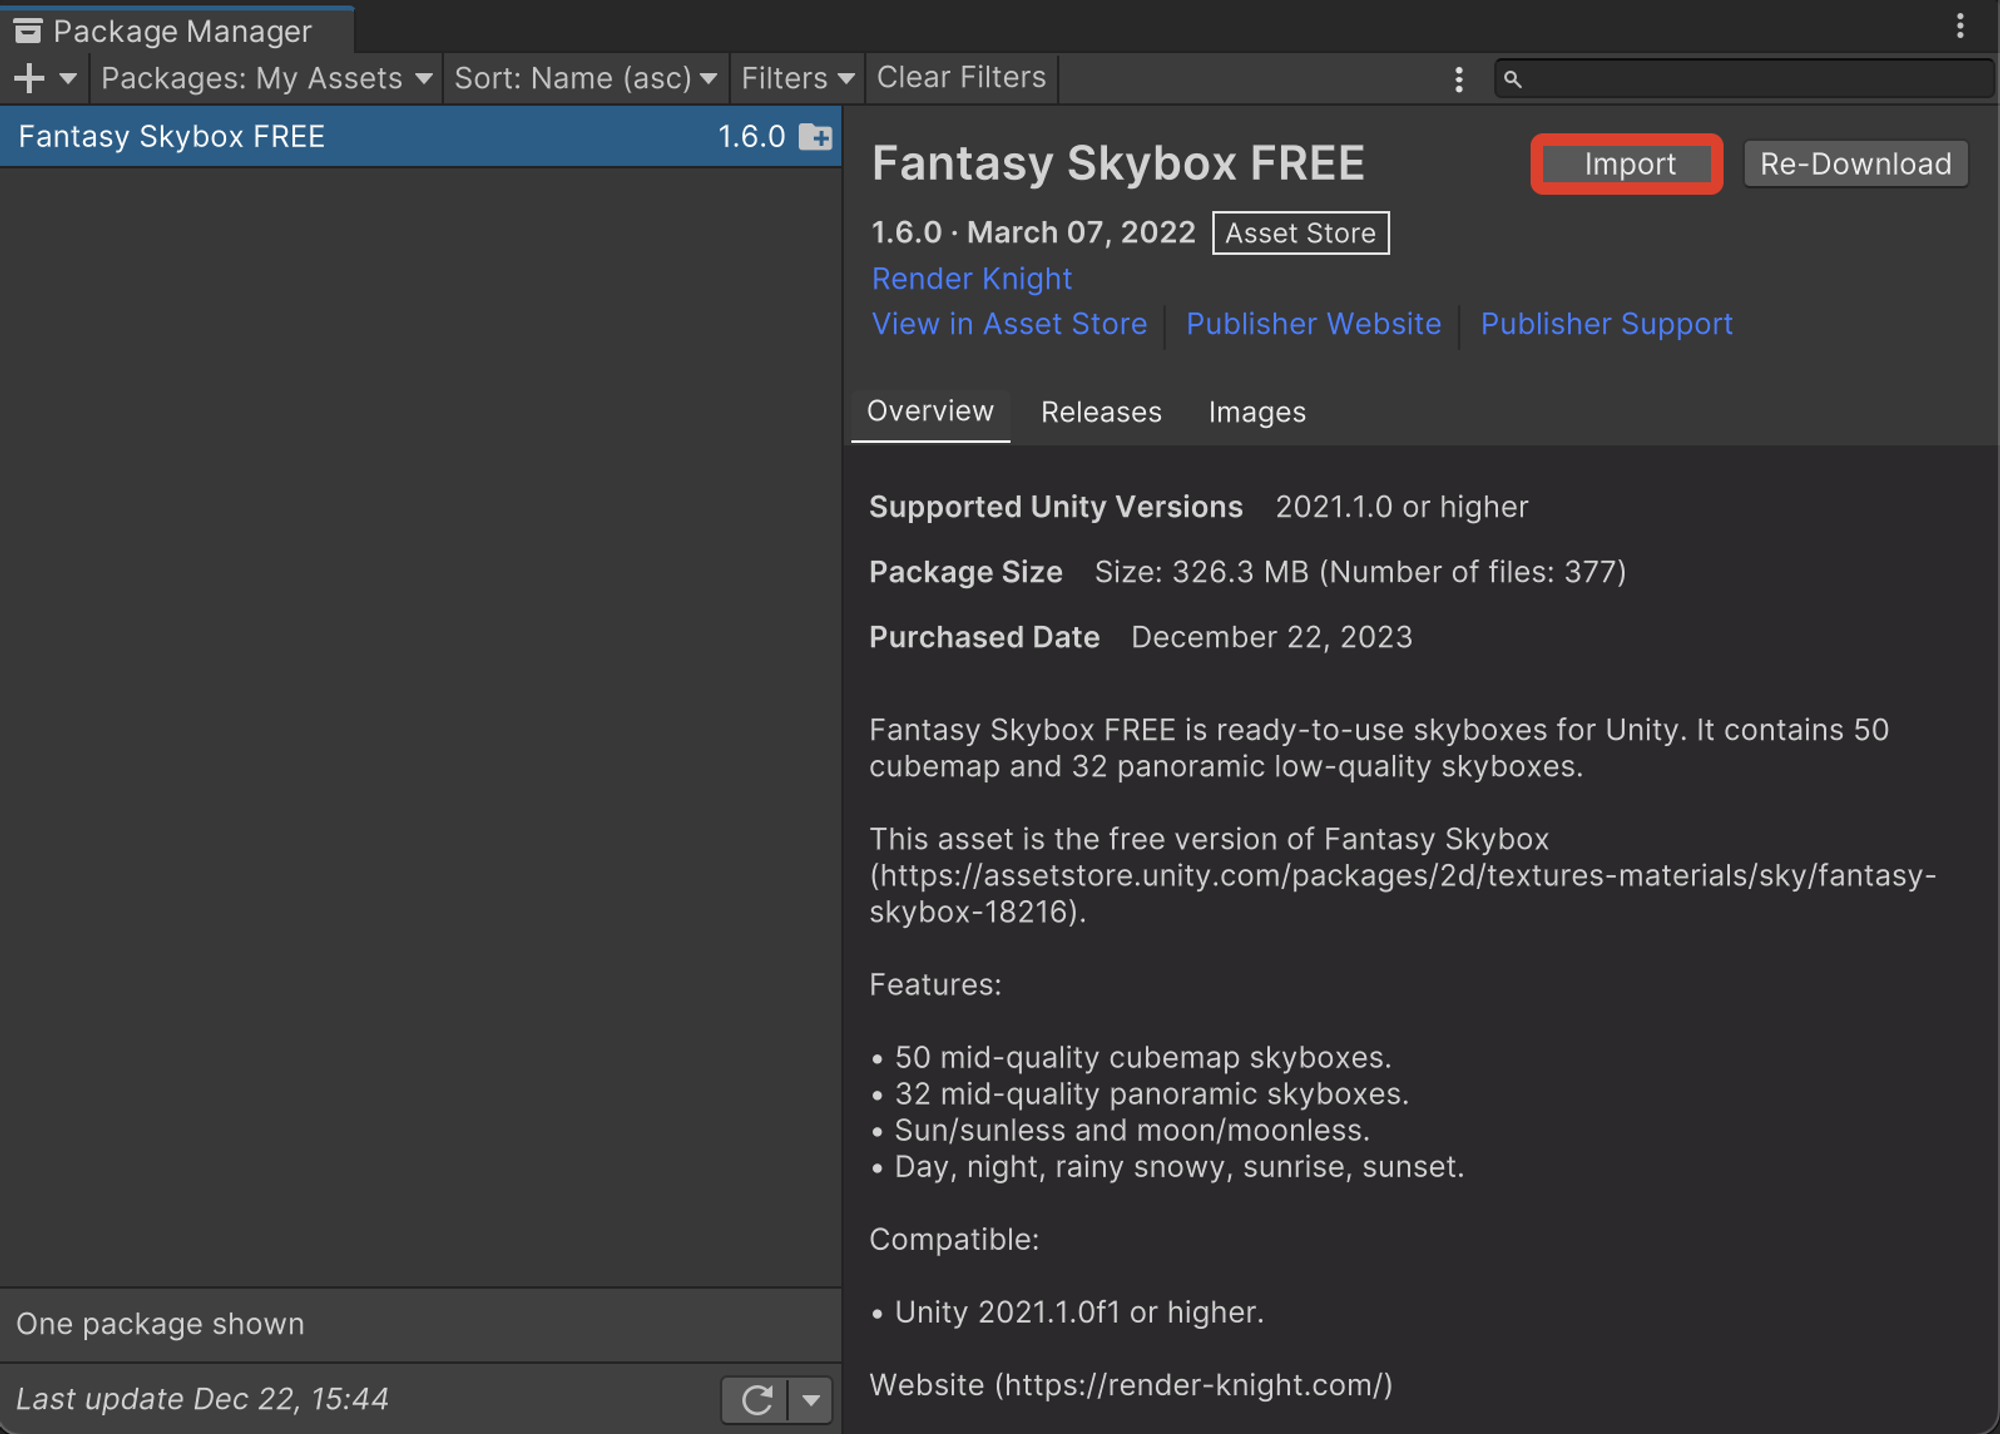The height and width of the screenshot is (1434, 2000).
Task: Click the Package Manager tab icon
Action: [x=28, y=31]
